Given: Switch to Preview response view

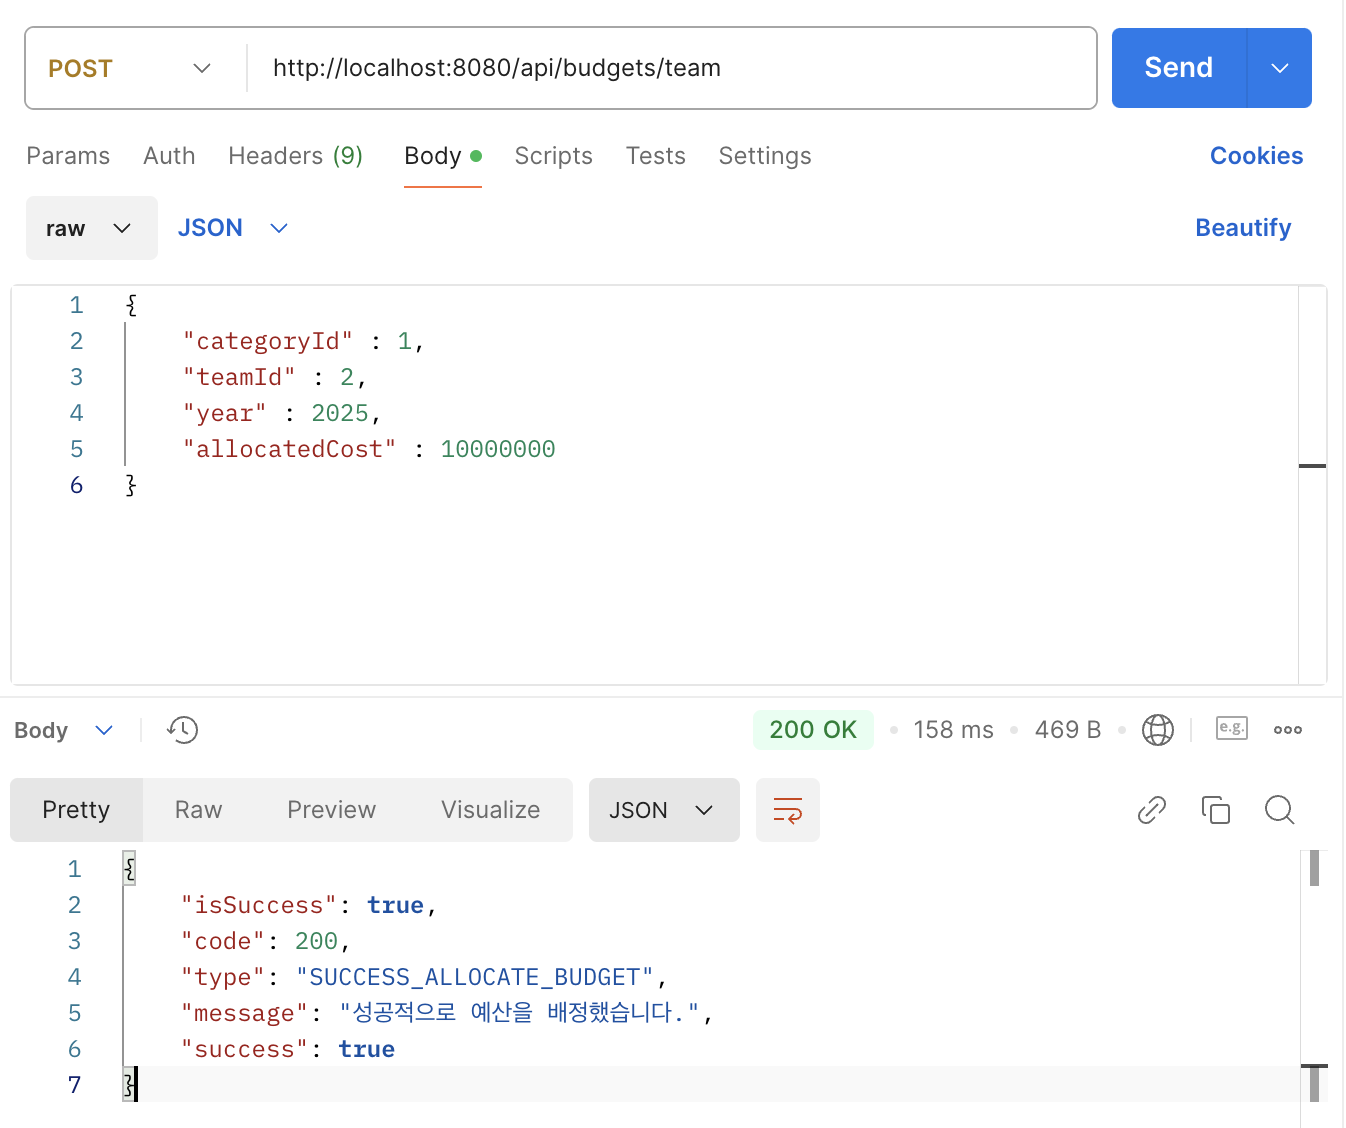Looking at the screenshot, I should (x=331, y=810).
